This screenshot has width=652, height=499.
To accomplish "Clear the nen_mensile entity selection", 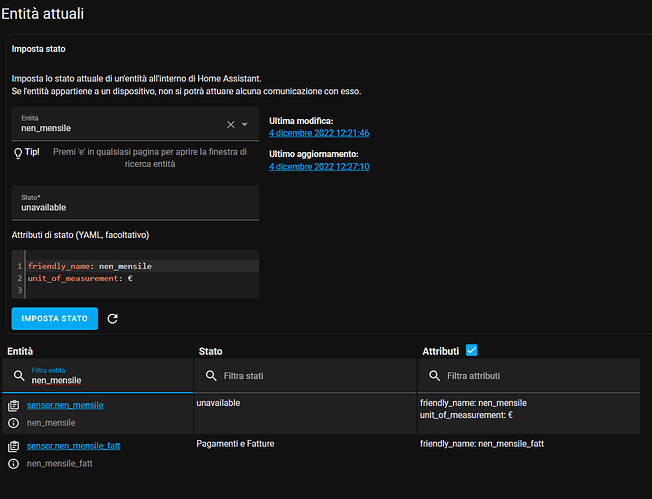I will coord(230,125).
